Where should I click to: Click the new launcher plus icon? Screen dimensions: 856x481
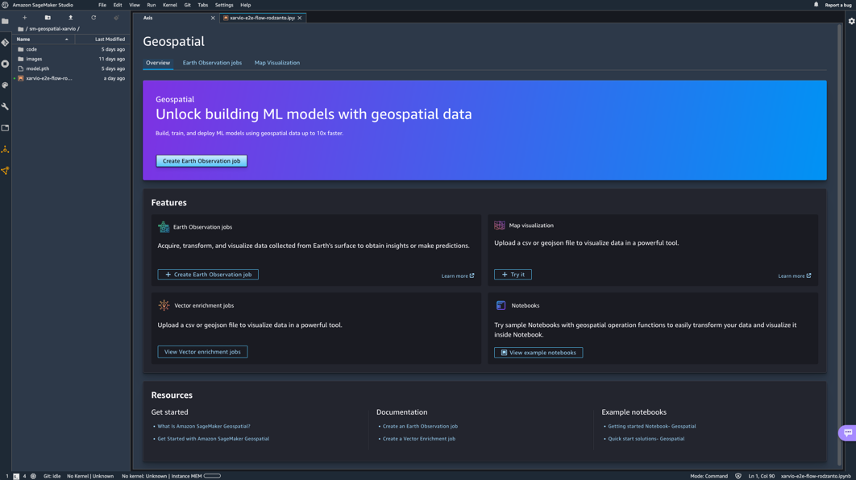click(25, 18)
